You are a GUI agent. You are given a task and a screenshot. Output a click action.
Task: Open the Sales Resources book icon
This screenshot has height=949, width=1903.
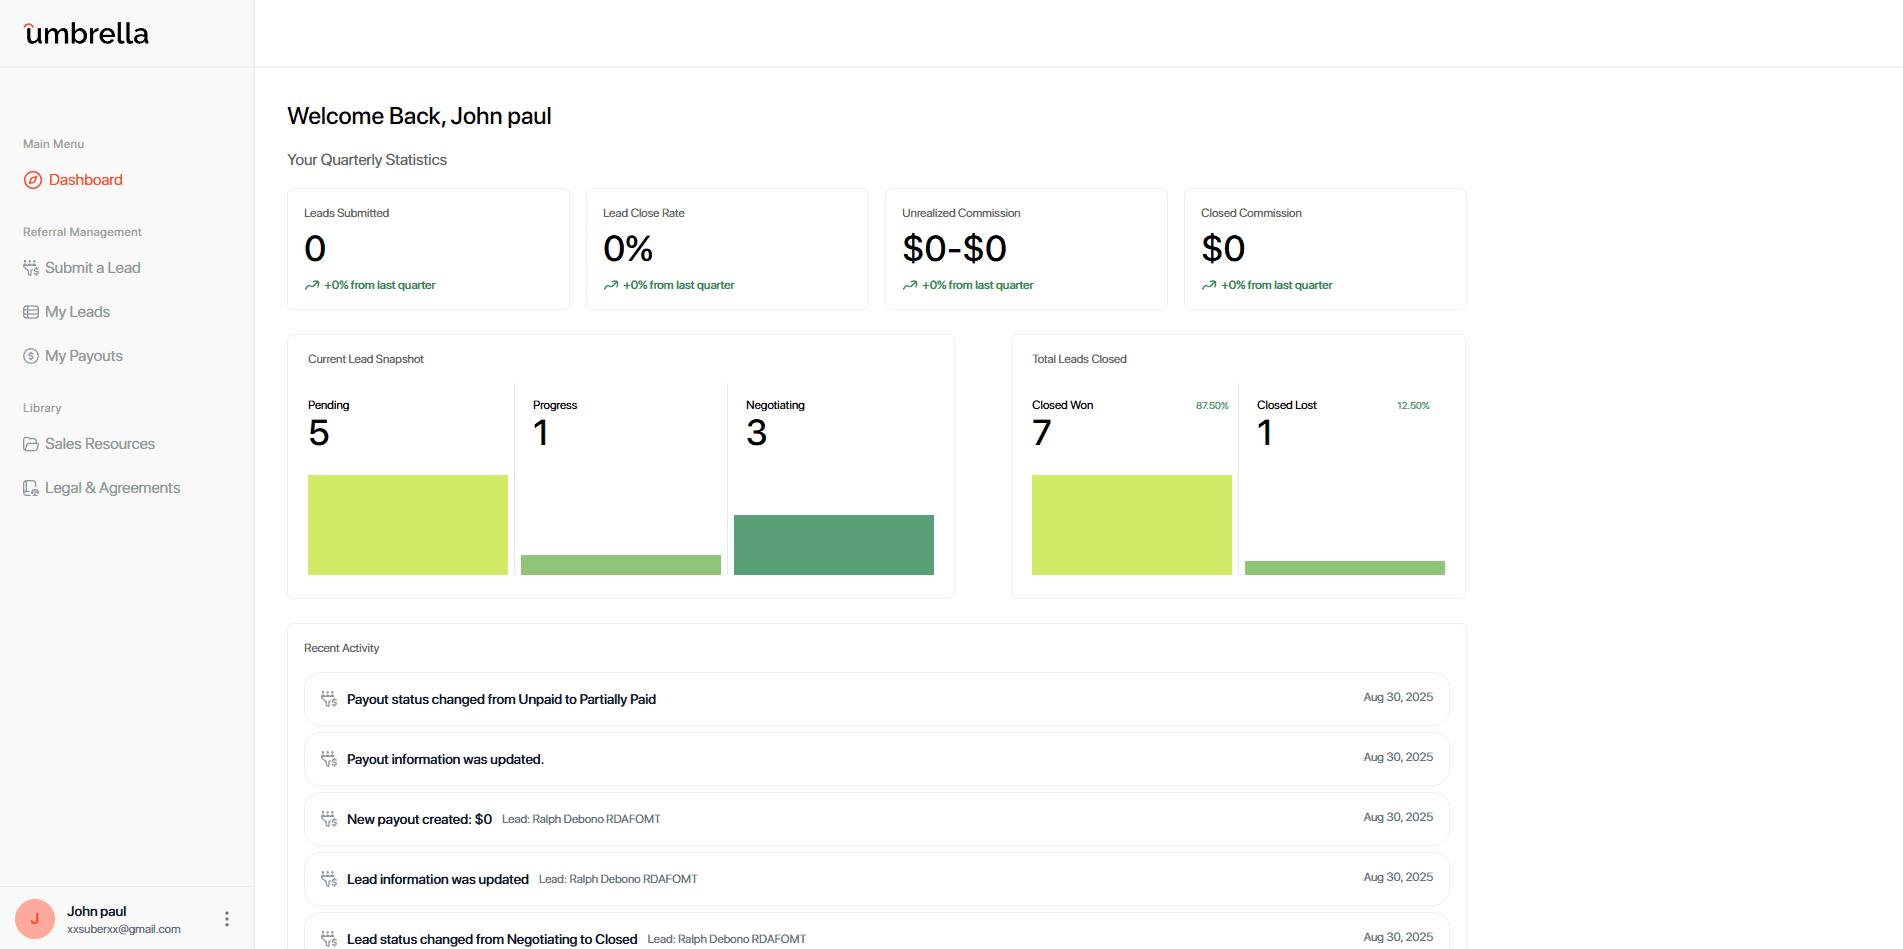[31, 443]
